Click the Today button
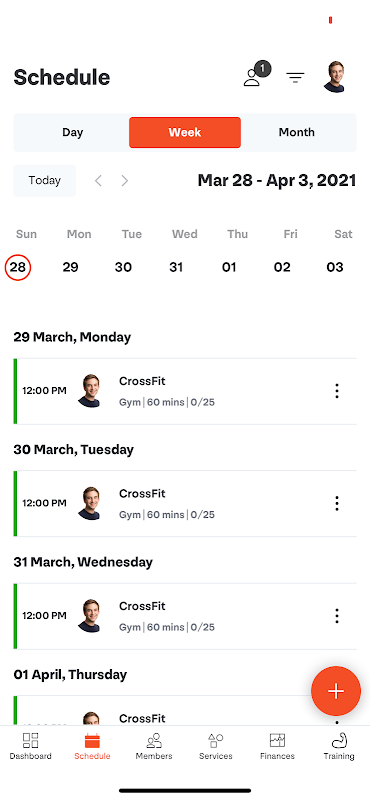Image resolution: width=370 pixels, height=800 pixels. [44, 181]
